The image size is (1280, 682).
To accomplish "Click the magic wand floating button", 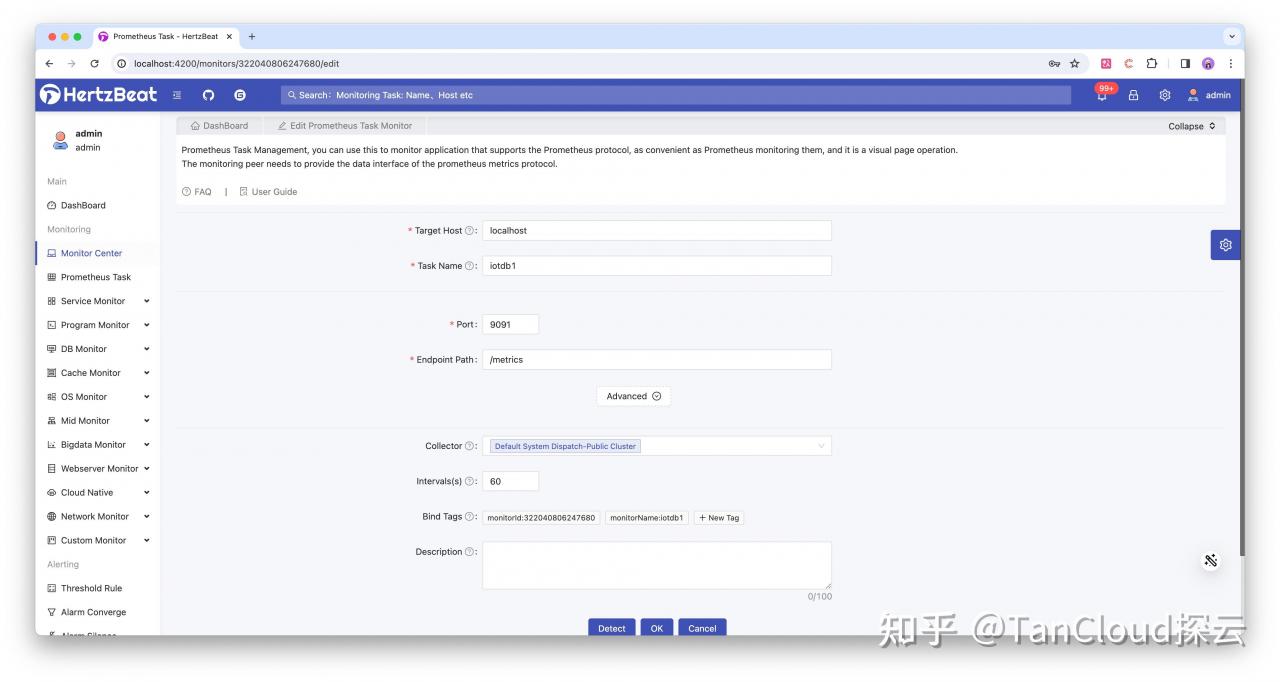I will pyautogui.click(x=1211, y=560).
